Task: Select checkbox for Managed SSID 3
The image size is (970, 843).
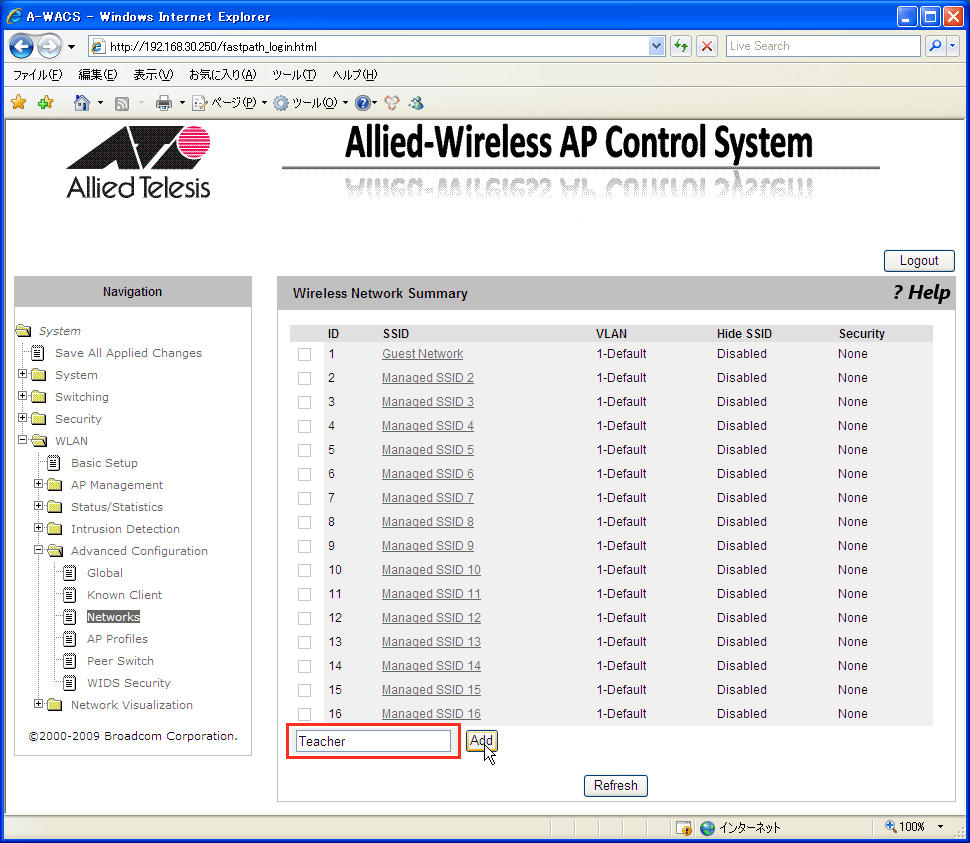Action: [304, 403]
